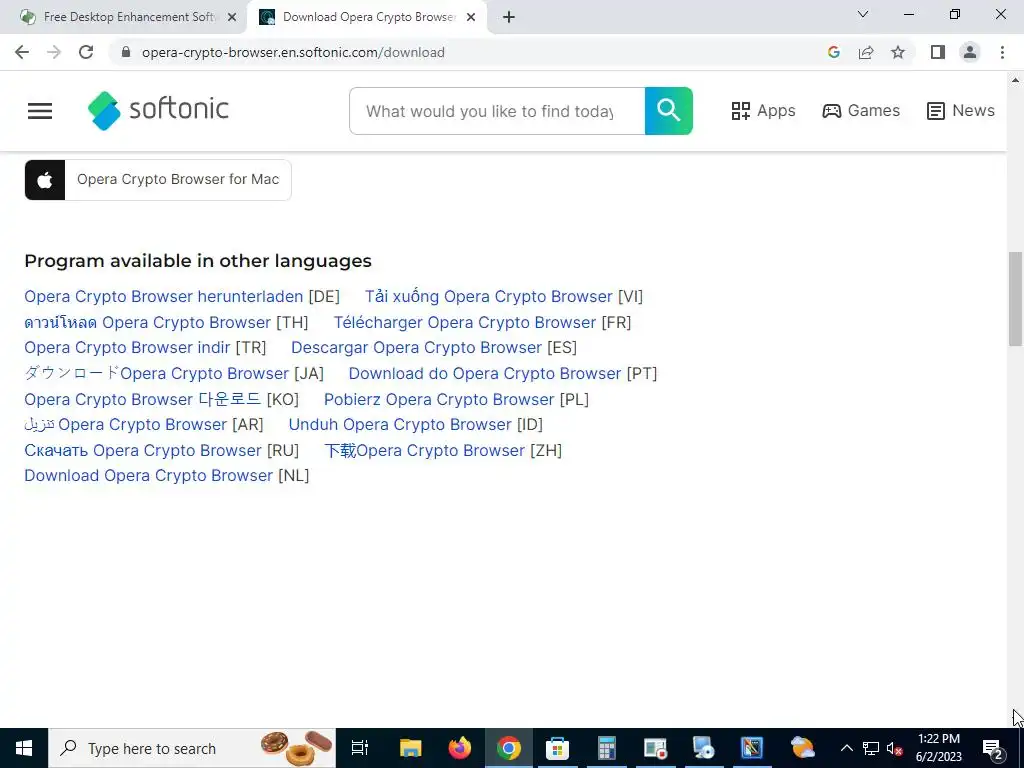
Task: Click the scrollbar up arrow
Action: click(x=1016, y=80)
